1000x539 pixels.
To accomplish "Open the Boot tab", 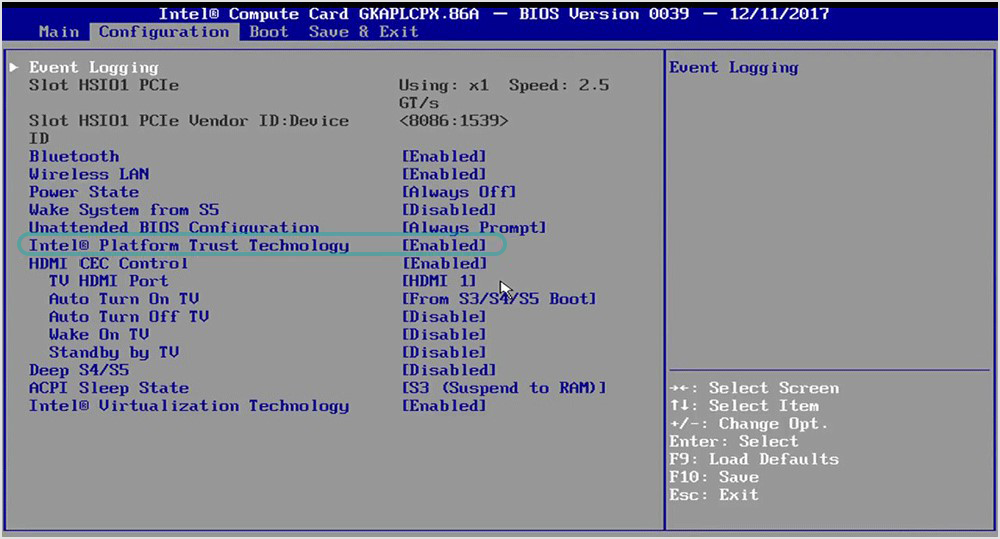I will pos(268,32).
